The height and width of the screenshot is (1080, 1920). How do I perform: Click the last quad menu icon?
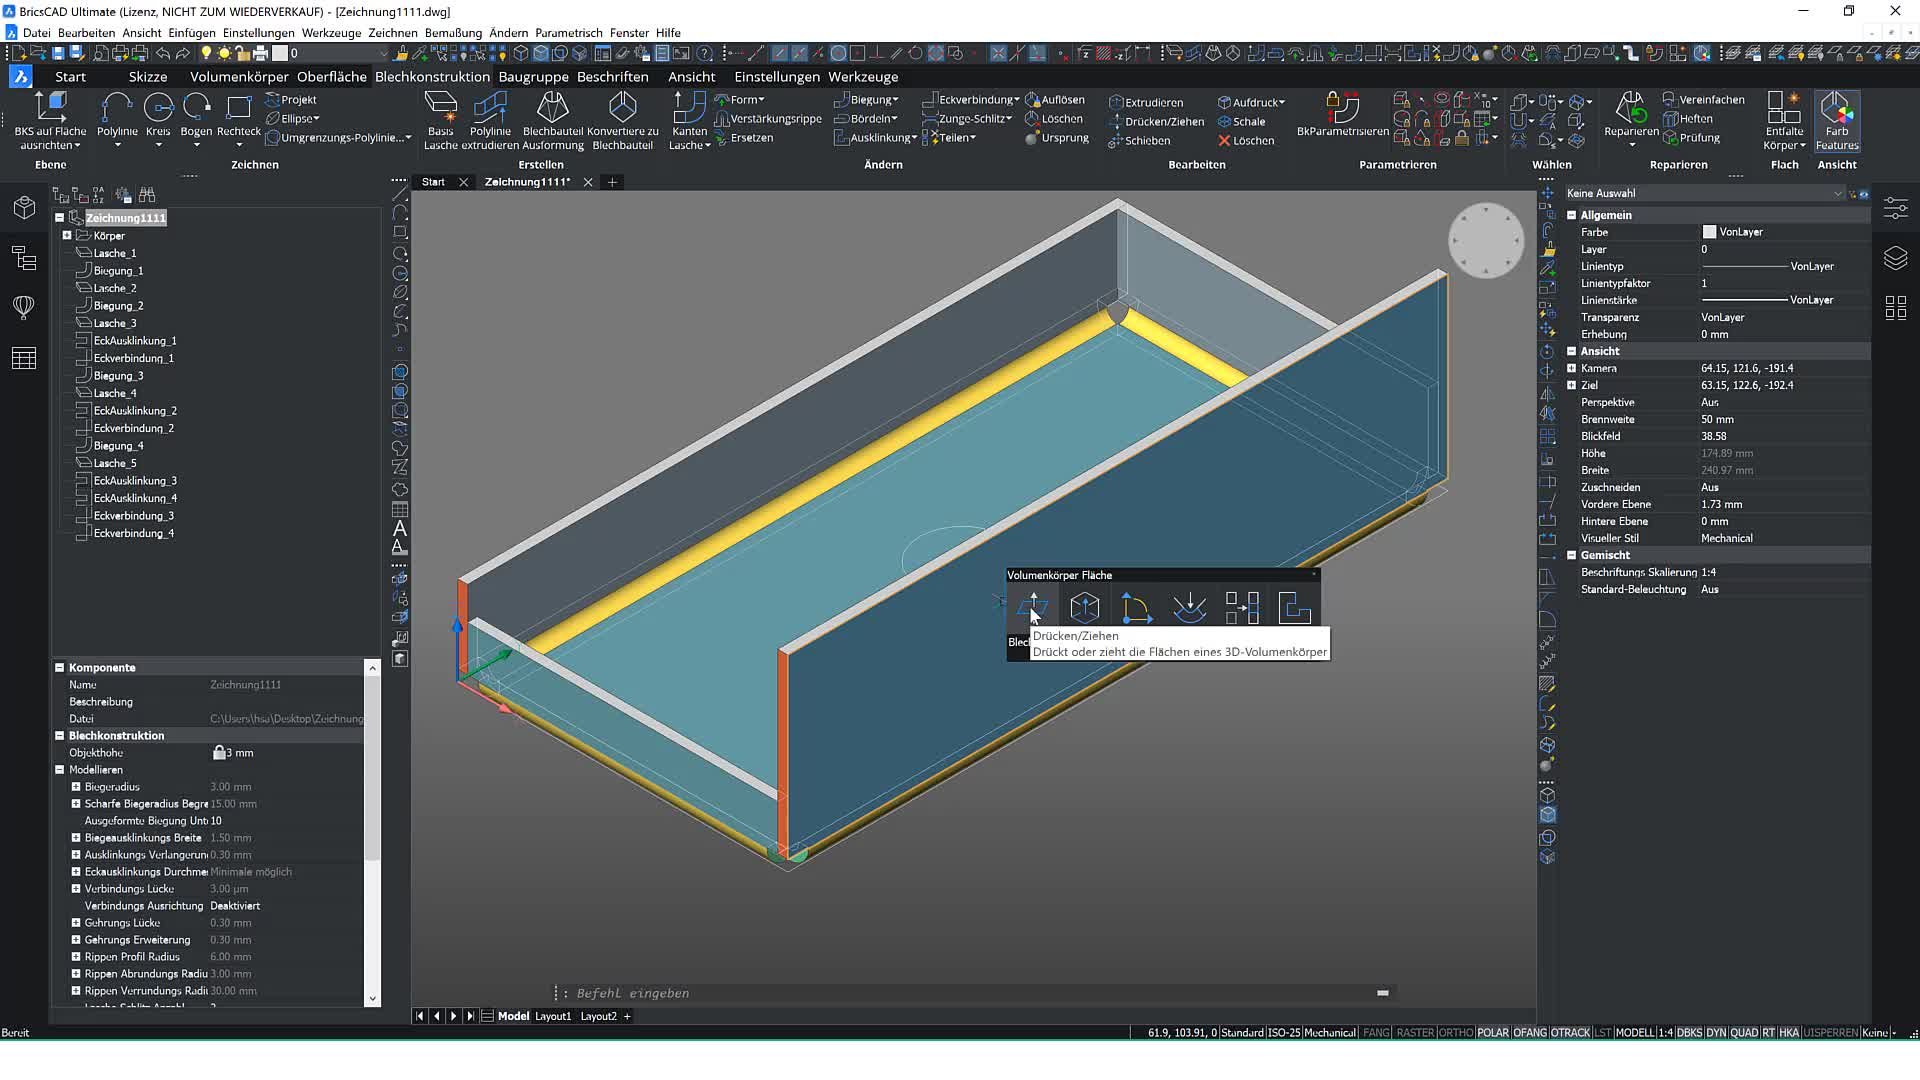1294,607
